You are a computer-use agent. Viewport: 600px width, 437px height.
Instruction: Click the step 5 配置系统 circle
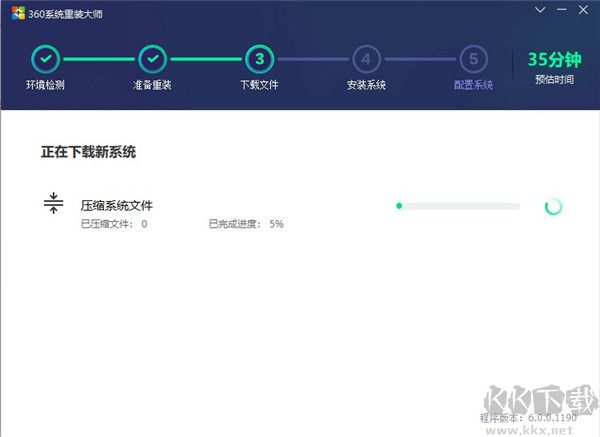tap(474, 59)
